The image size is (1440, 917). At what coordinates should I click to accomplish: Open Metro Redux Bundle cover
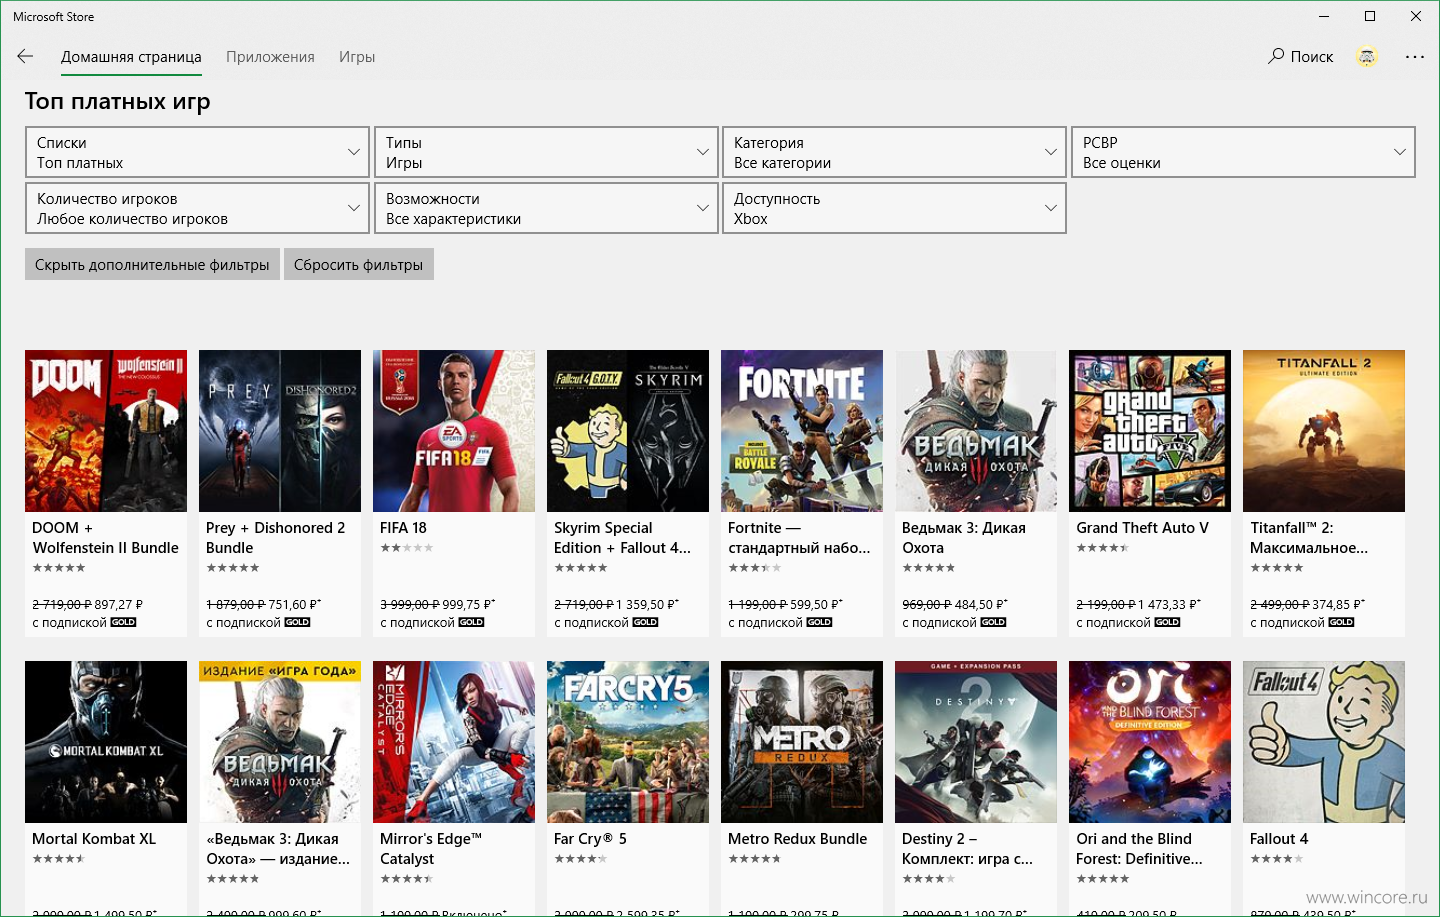point(802,742)
